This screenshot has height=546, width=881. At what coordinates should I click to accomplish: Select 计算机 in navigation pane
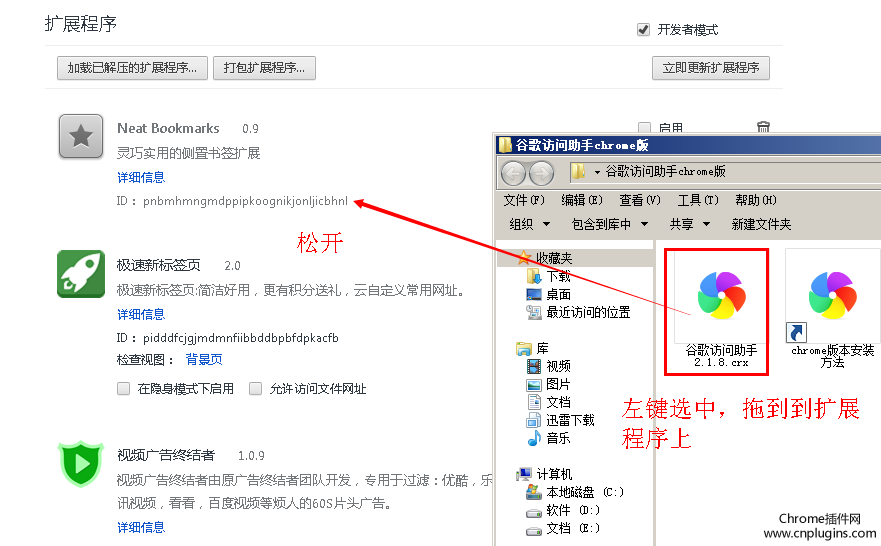pyautogui.click(x=553, y=474)
